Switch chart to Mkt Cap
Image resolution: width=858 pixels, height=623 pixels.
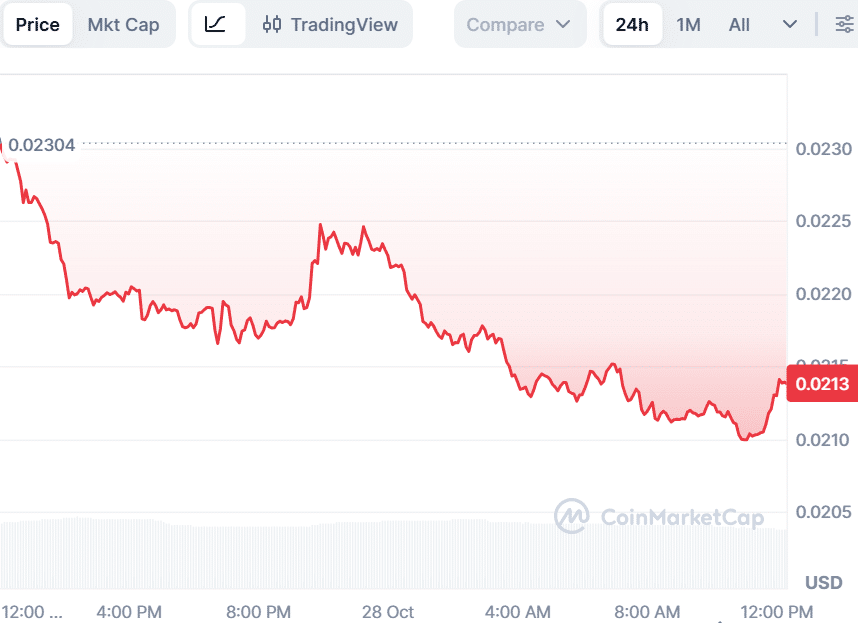pos(123,25)
